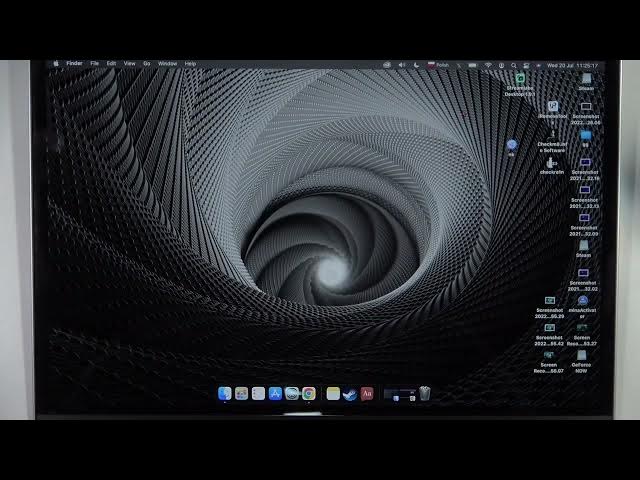
Task: Open the Trash in the Dock
Action: click(424, 393)
